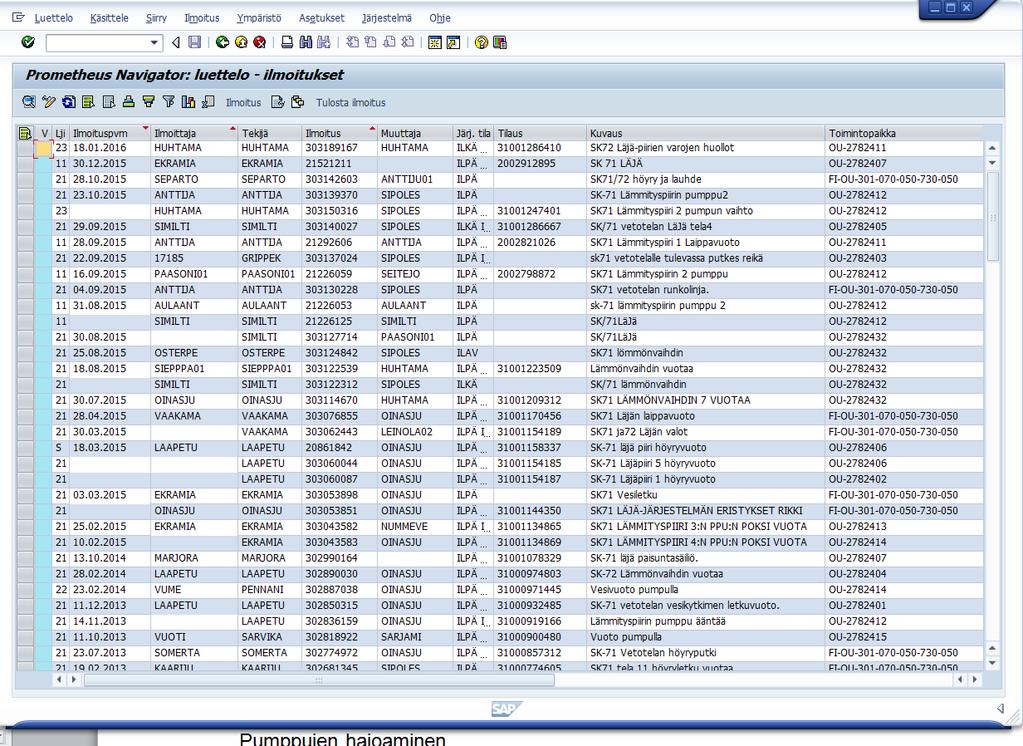Click the table select-all corner icon
The image size is (1023, 746).
point(25,133)
